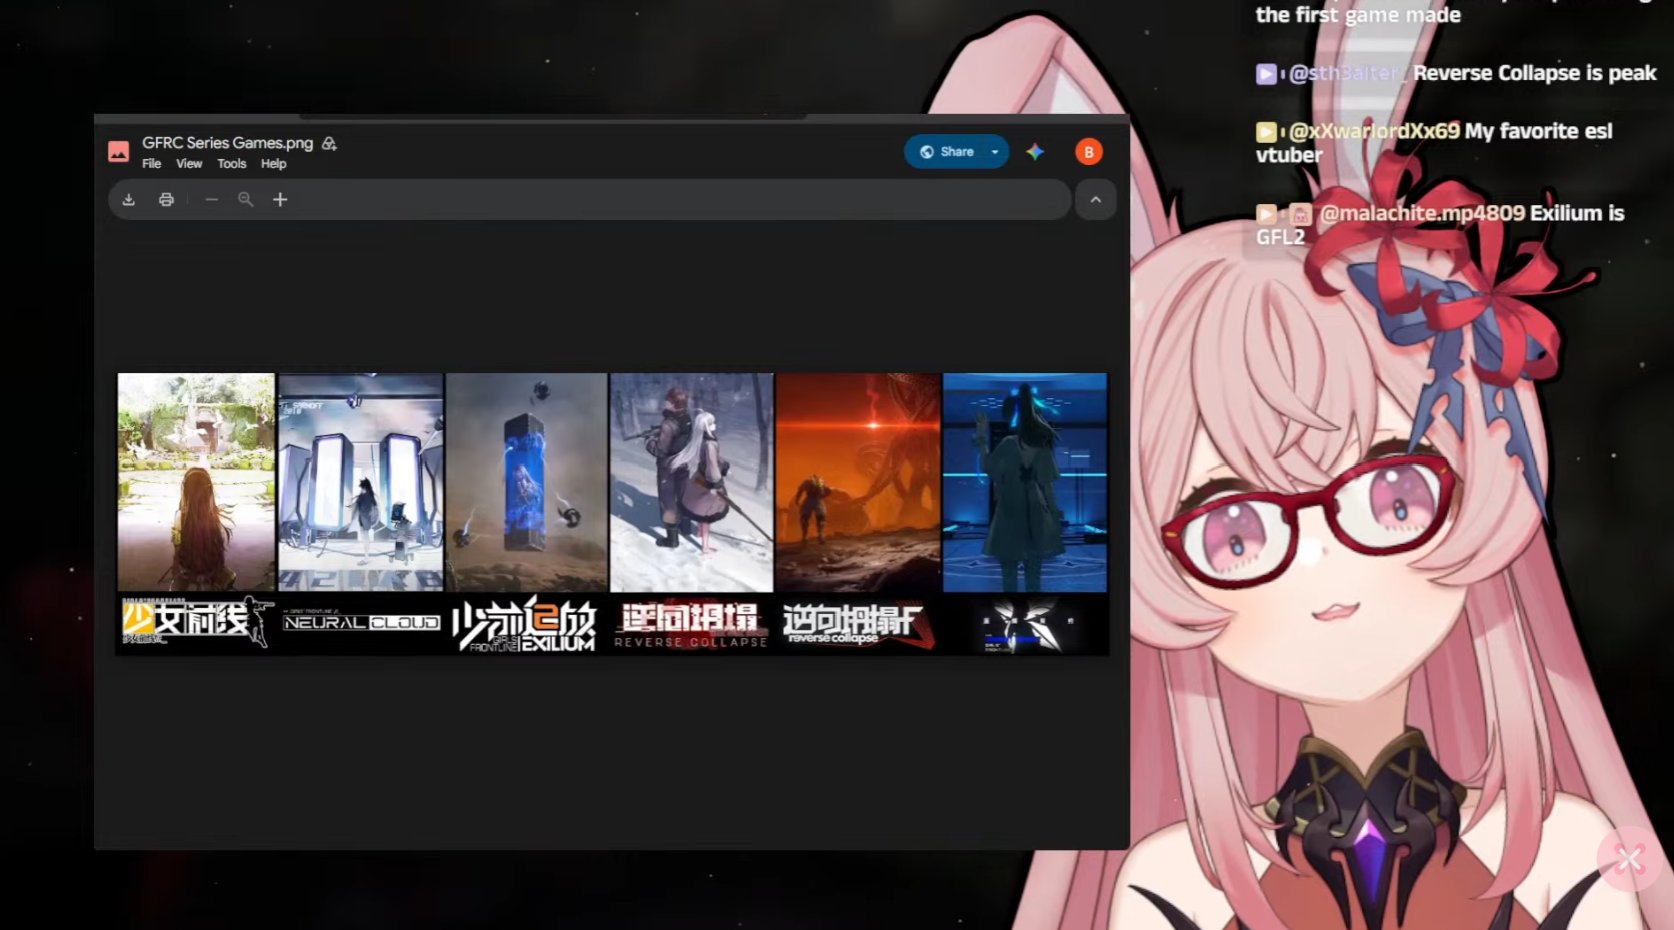Open the View menu
The height and width of the screenshot is (930, 1674).
[189, 164]
